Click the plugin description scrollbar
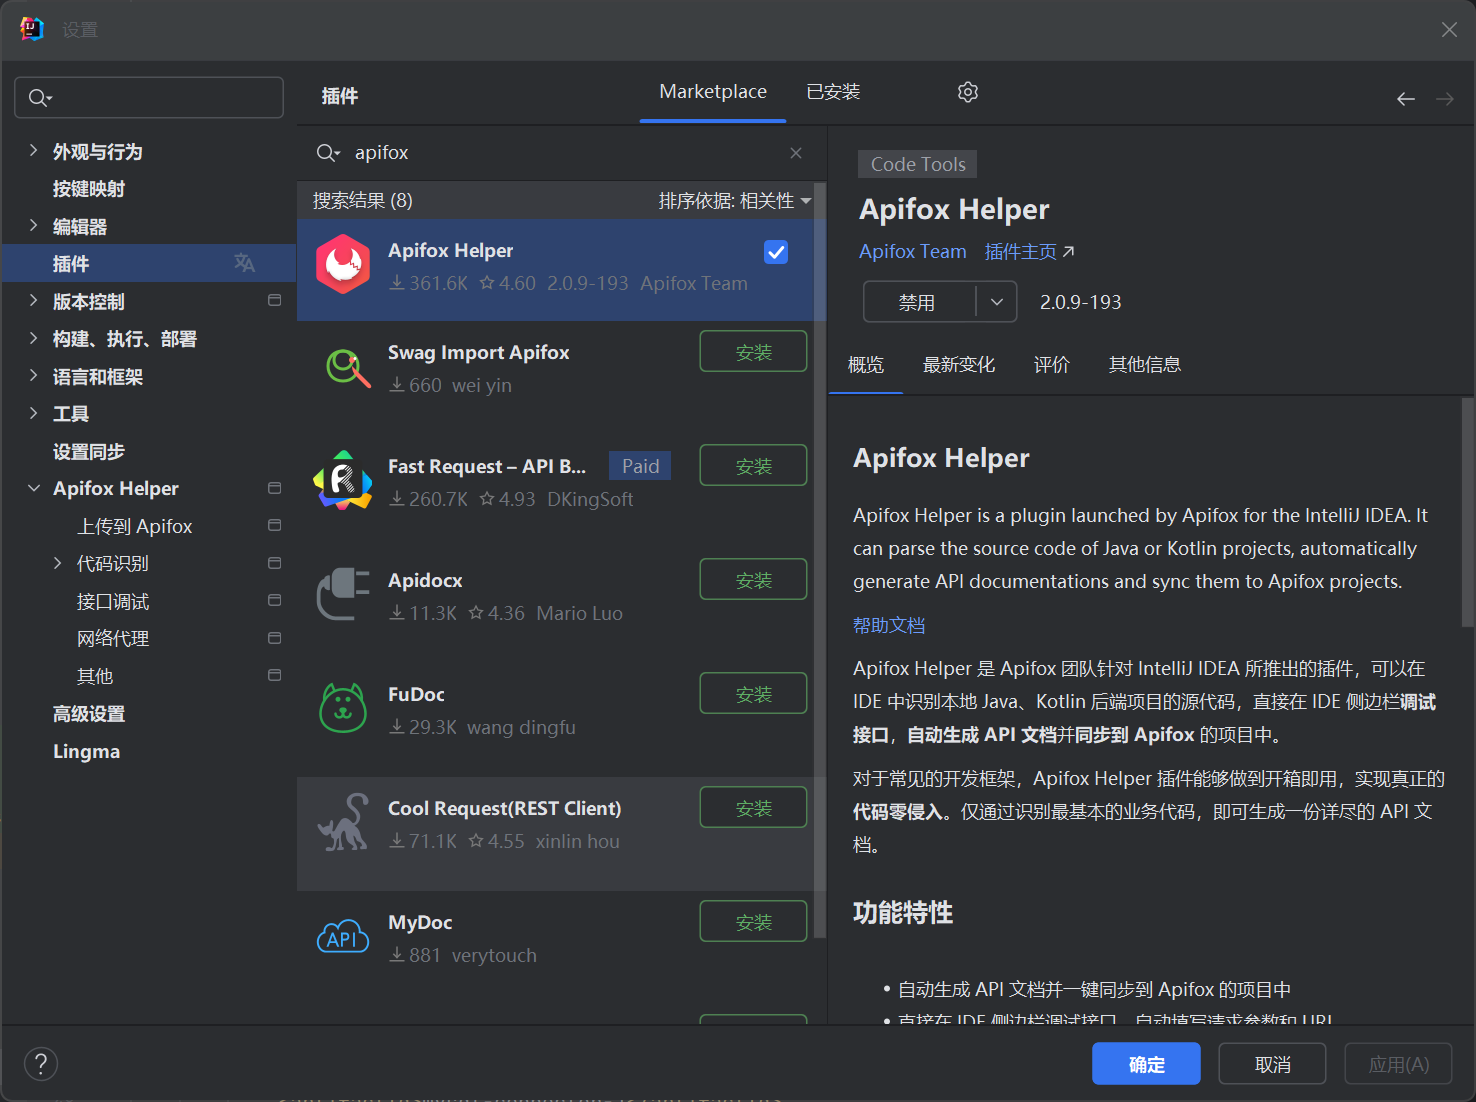 (1467, 512)
